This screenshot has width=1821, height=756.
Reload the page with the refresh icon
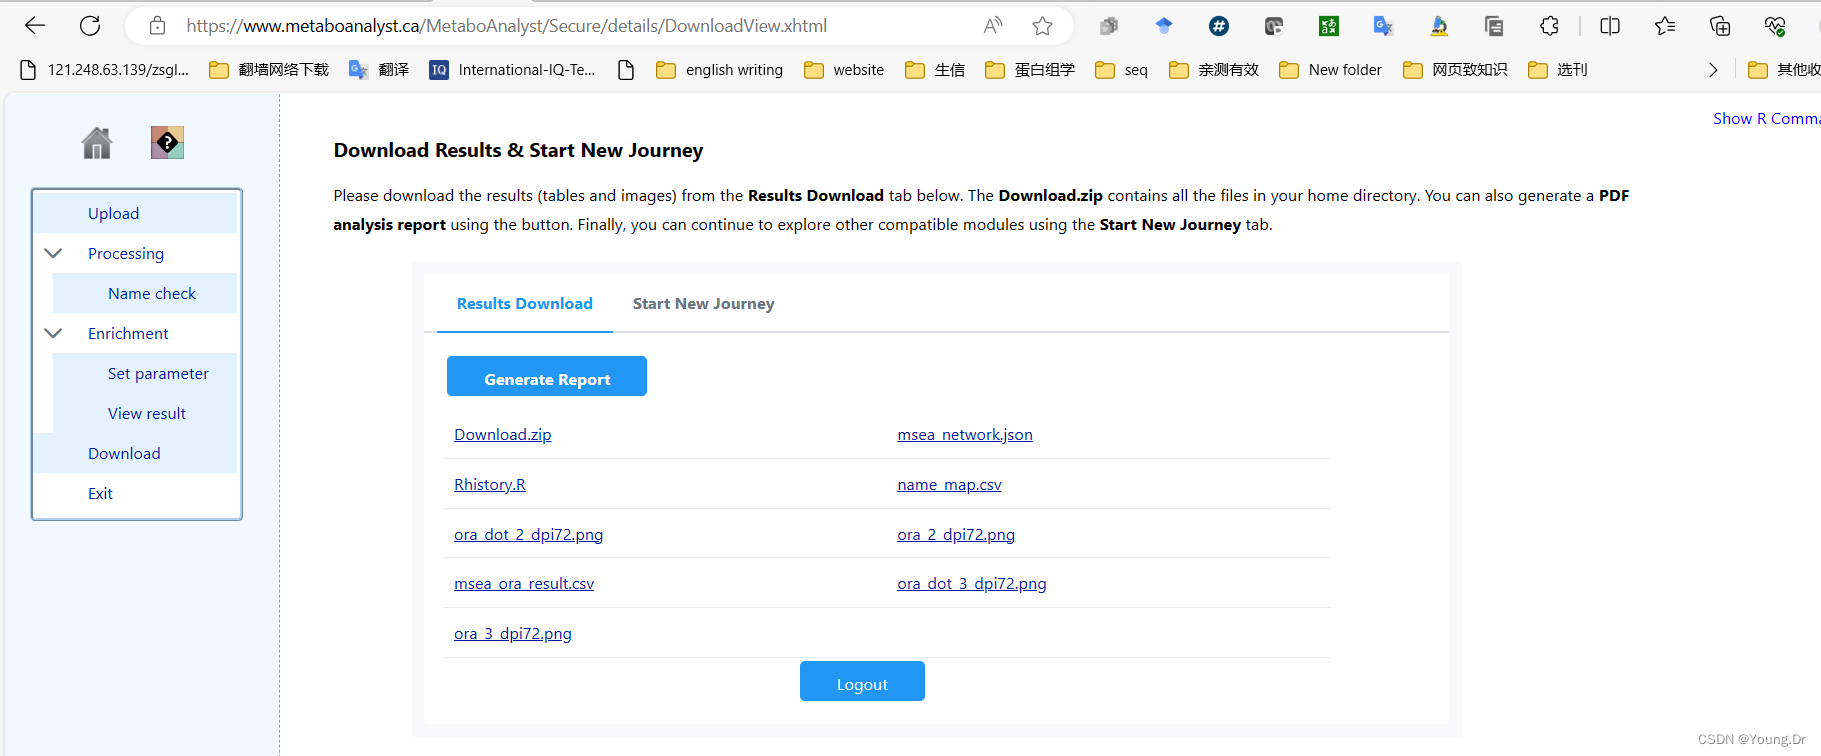[x=90, y=26]
